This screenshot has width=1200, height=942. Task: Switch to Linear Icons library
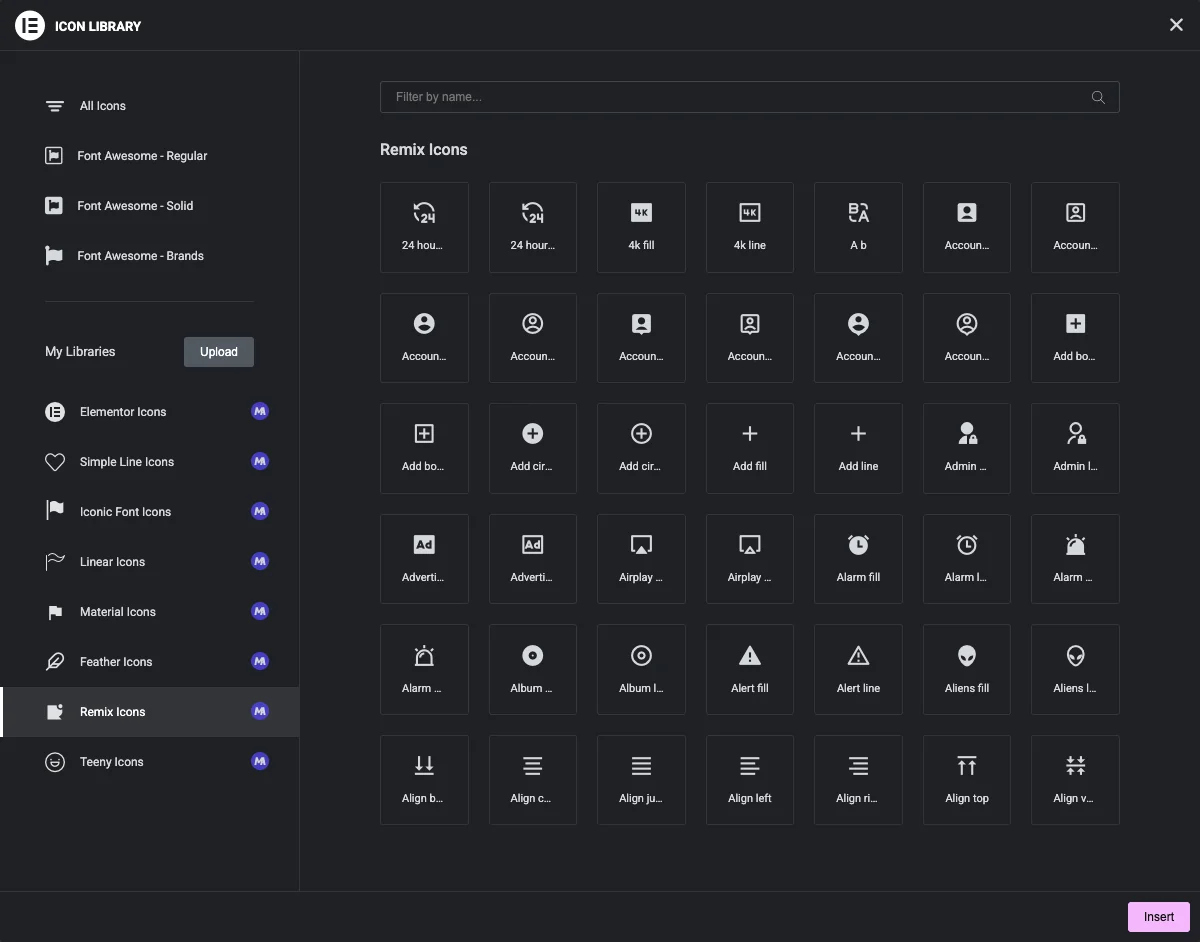150,562
